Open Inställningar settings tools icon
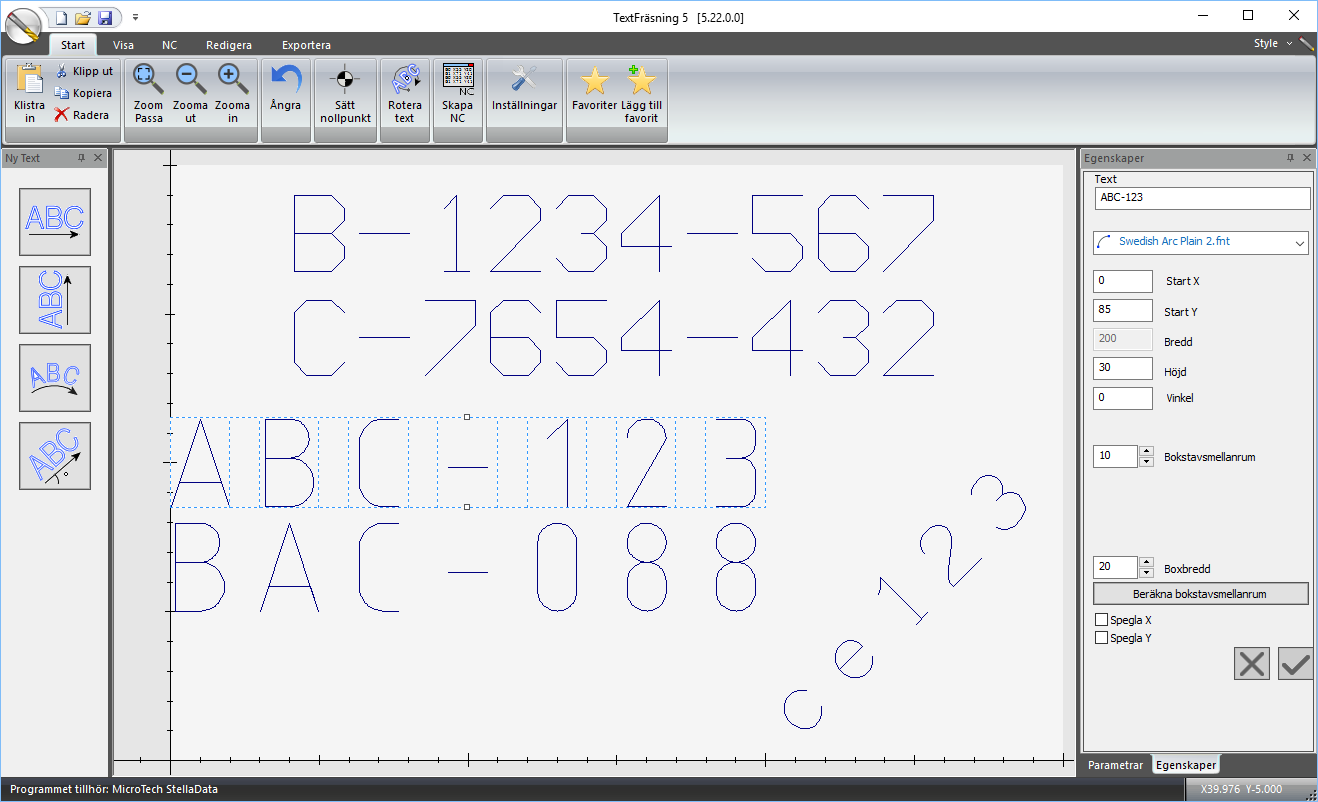This screenshot has height=802, width=1318. click(524, 79)
